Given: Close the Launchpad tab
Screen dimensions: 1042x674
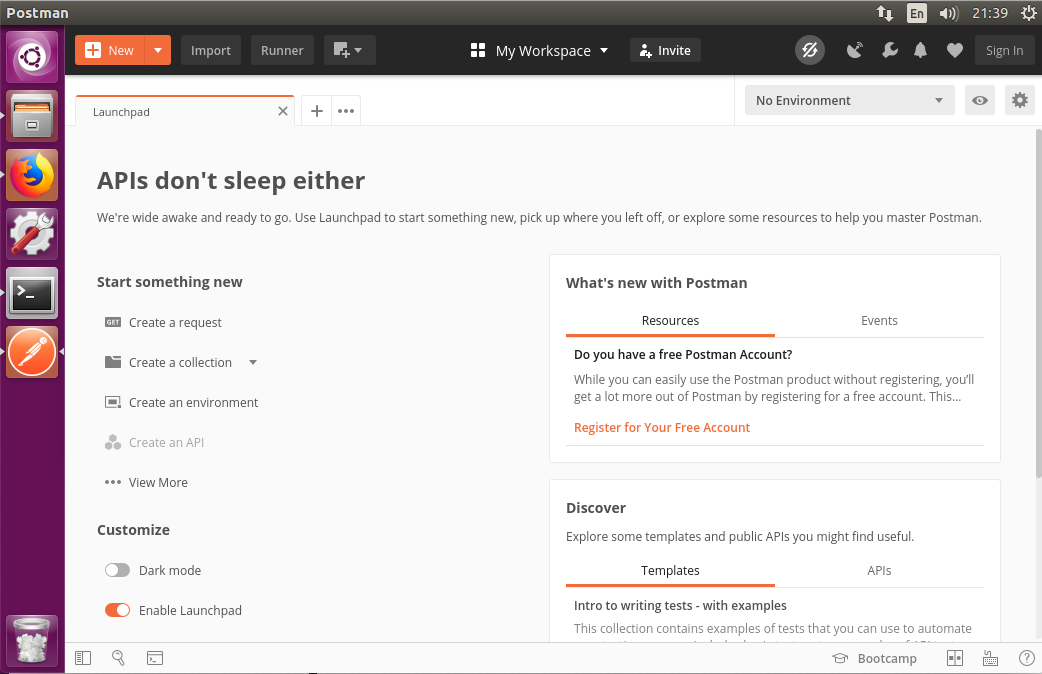Looking at the screenshot, I should [283, 111].
